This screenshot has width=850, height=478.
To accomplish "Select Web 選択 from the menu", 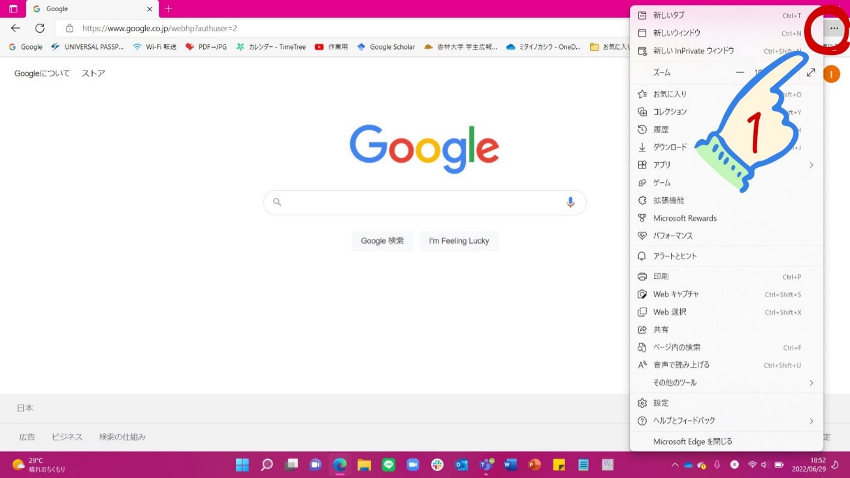I will click(x=726, y=312).
